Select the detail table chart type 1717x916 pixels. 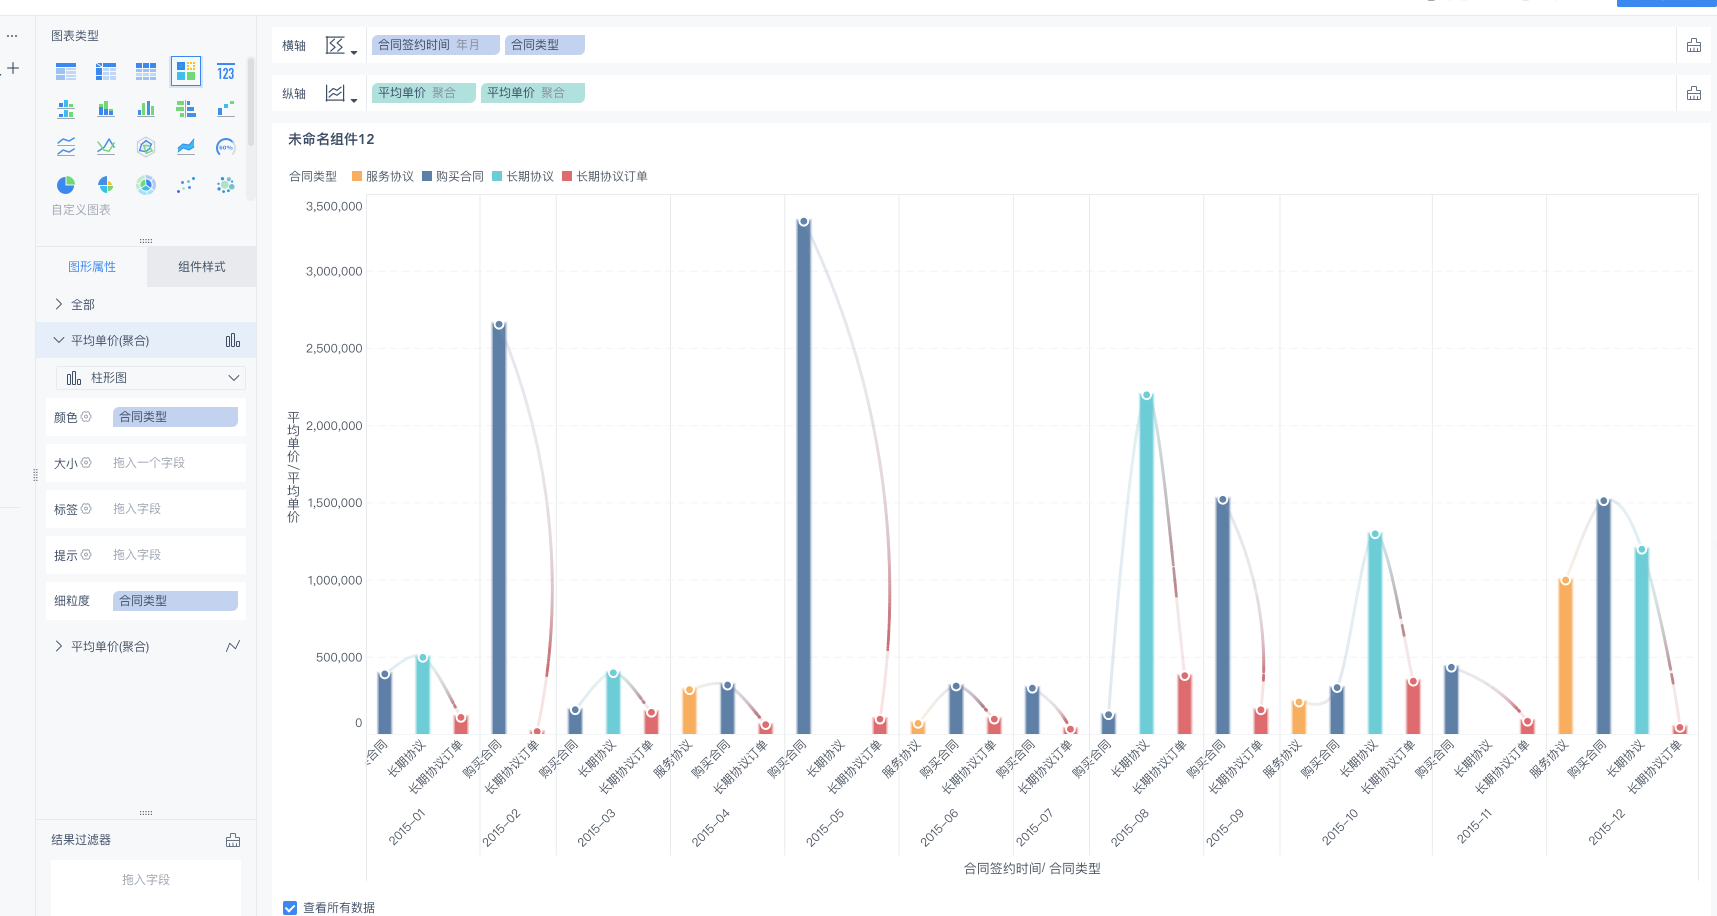pos(146,71)
